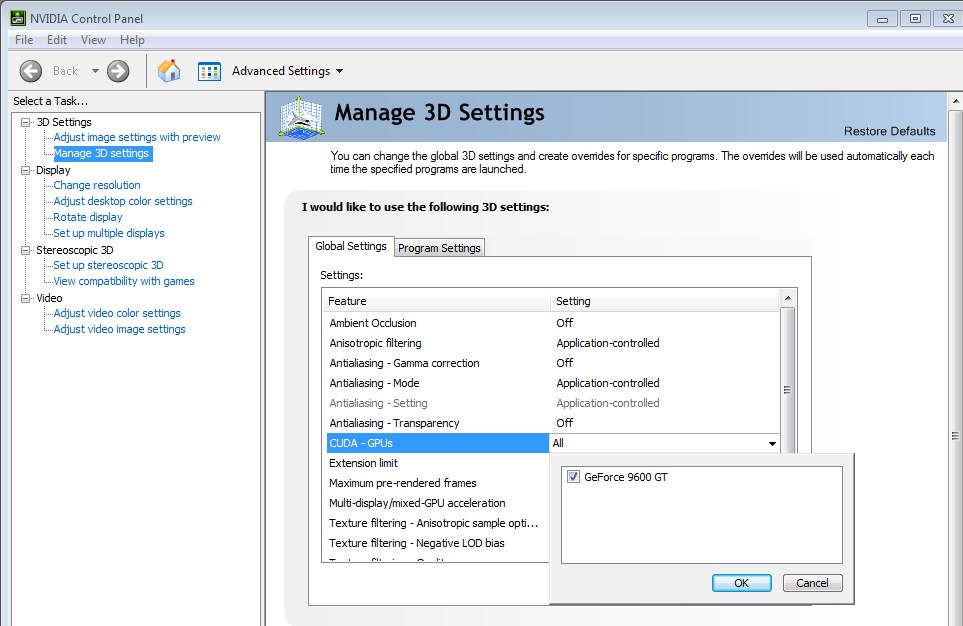The image size is (963, 626).
Task: Open the CUDA - GPUs setting dropdown arrow
Action: pos(772,443)
